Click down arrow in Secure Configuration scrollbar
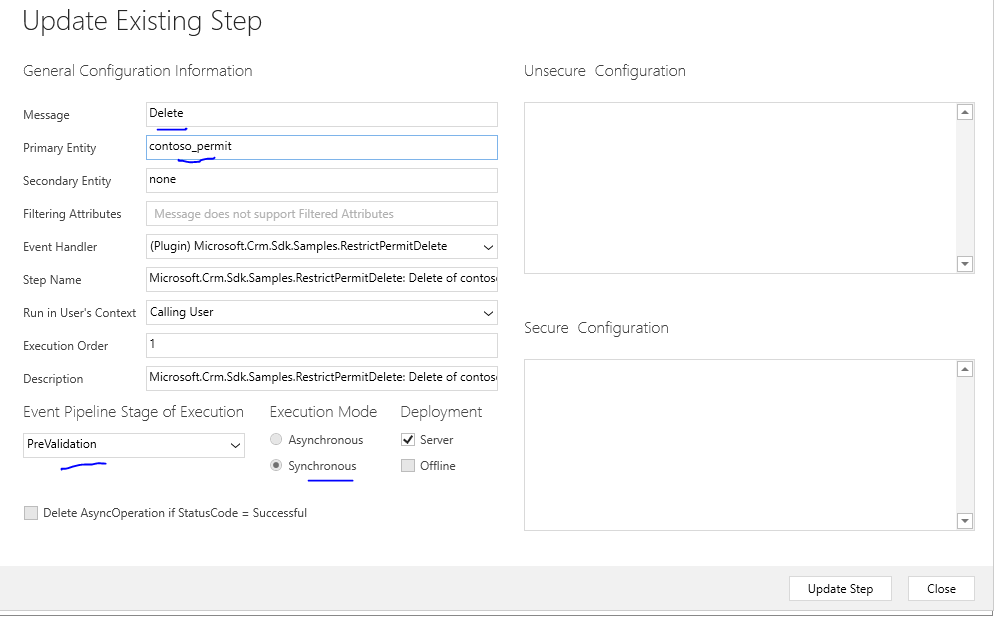Image resolution: width=995 pixels, height=620 pixels. (965, 521)
